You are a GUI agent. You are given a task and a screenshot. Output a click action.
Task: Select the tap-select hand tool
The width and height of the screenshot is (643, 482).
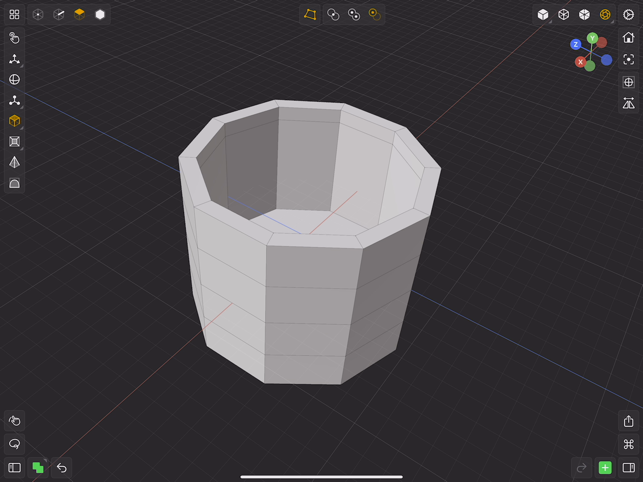coord(14,38)
